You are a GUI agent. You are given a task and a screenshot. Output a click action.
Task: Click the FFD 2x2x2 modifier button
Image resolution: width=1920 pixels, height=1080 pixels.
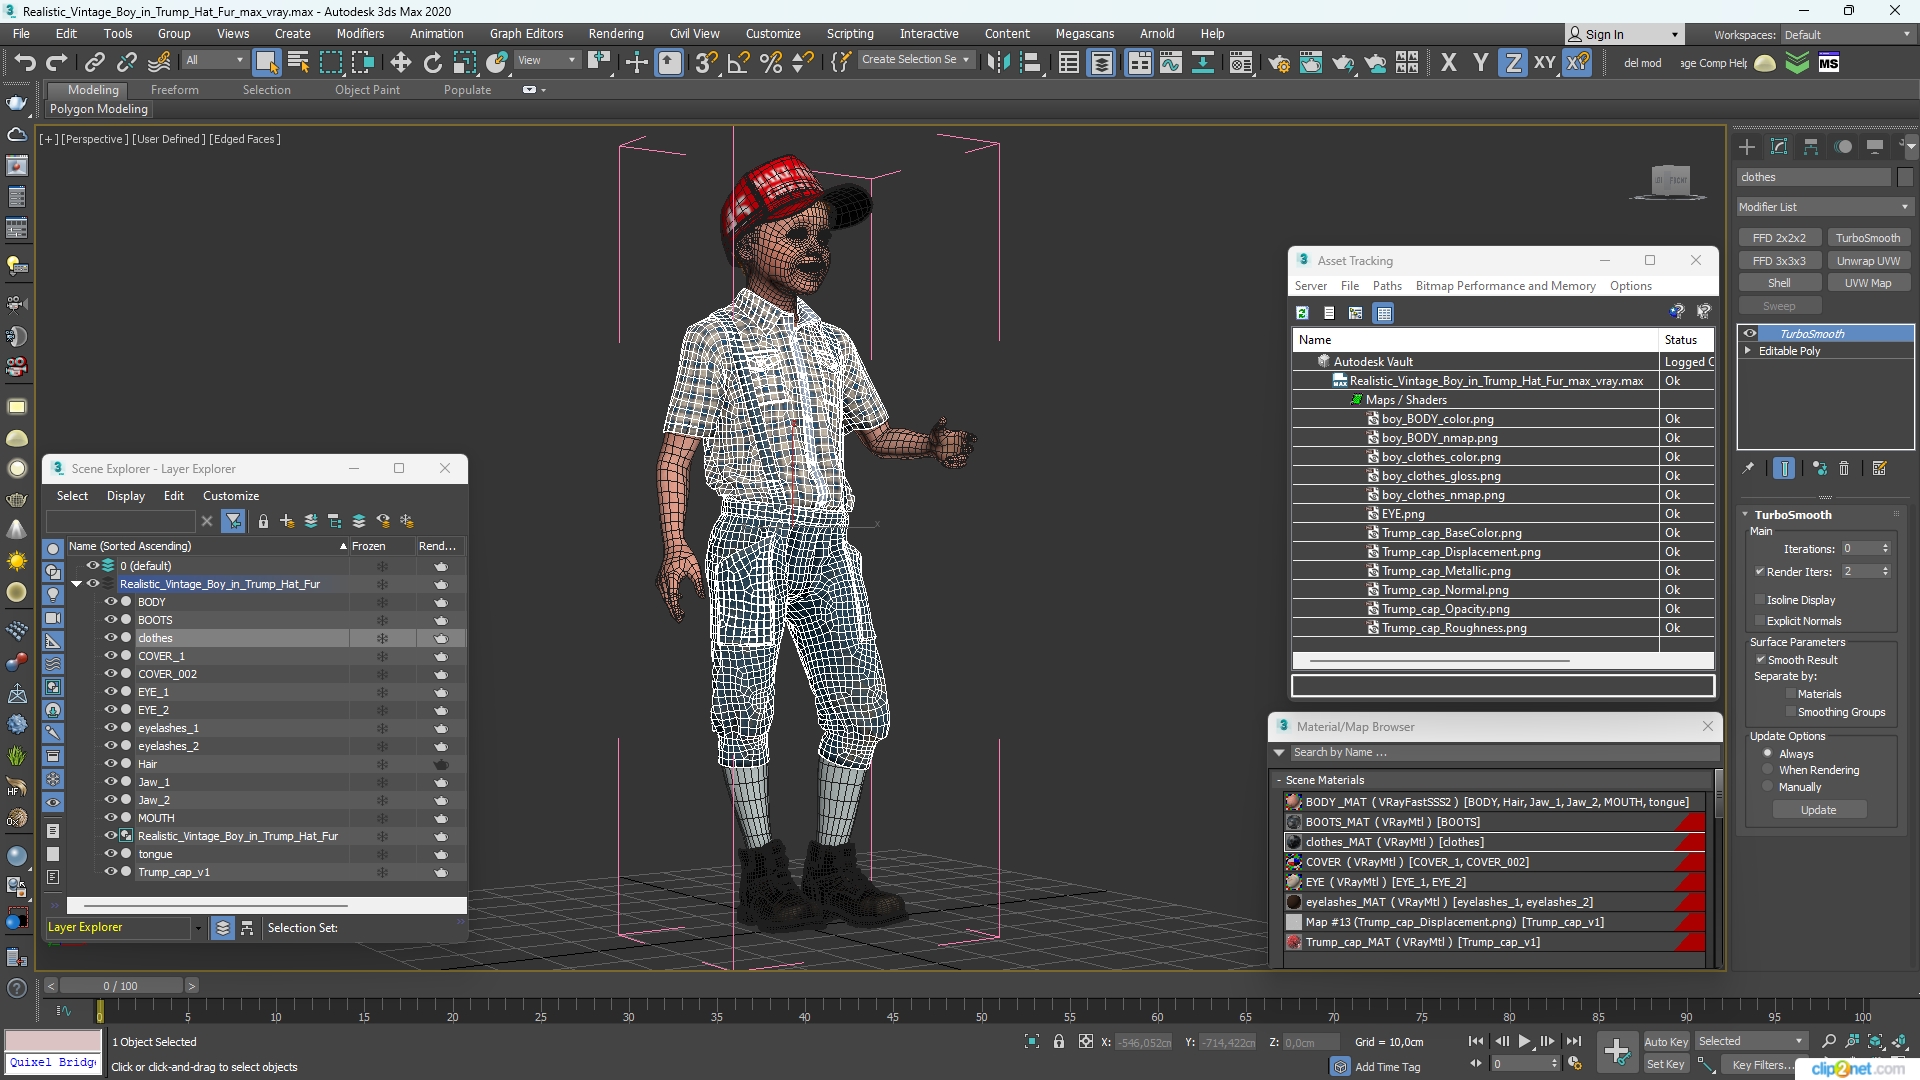coord(1779,238)
